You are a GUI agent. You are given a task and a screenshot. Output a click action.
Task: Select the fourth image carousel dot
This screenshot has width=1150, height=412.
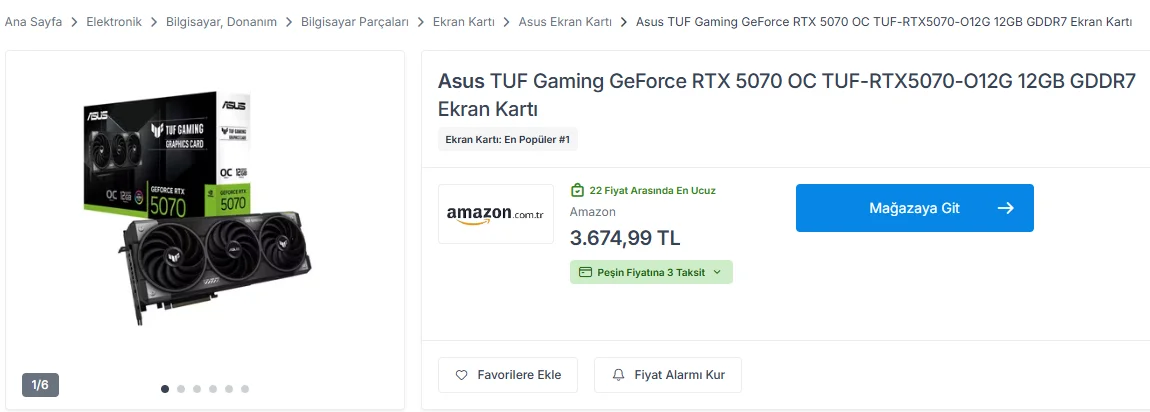[213, 389]
